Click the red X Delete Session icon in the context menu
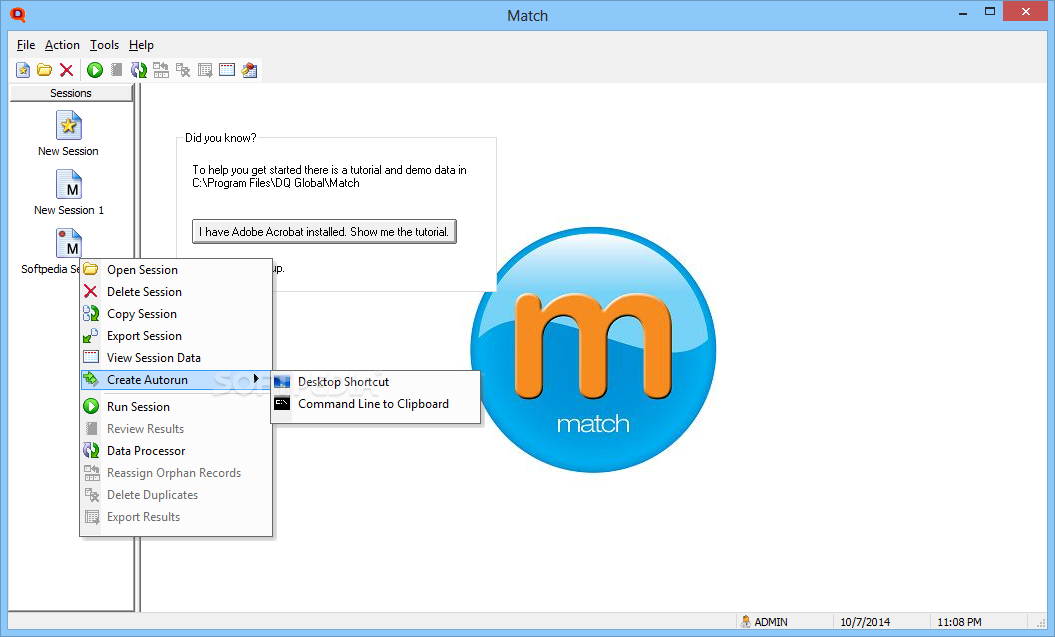Image resolution: width=1055 pixels, height=637 pixels. click(x=91, y=291)
